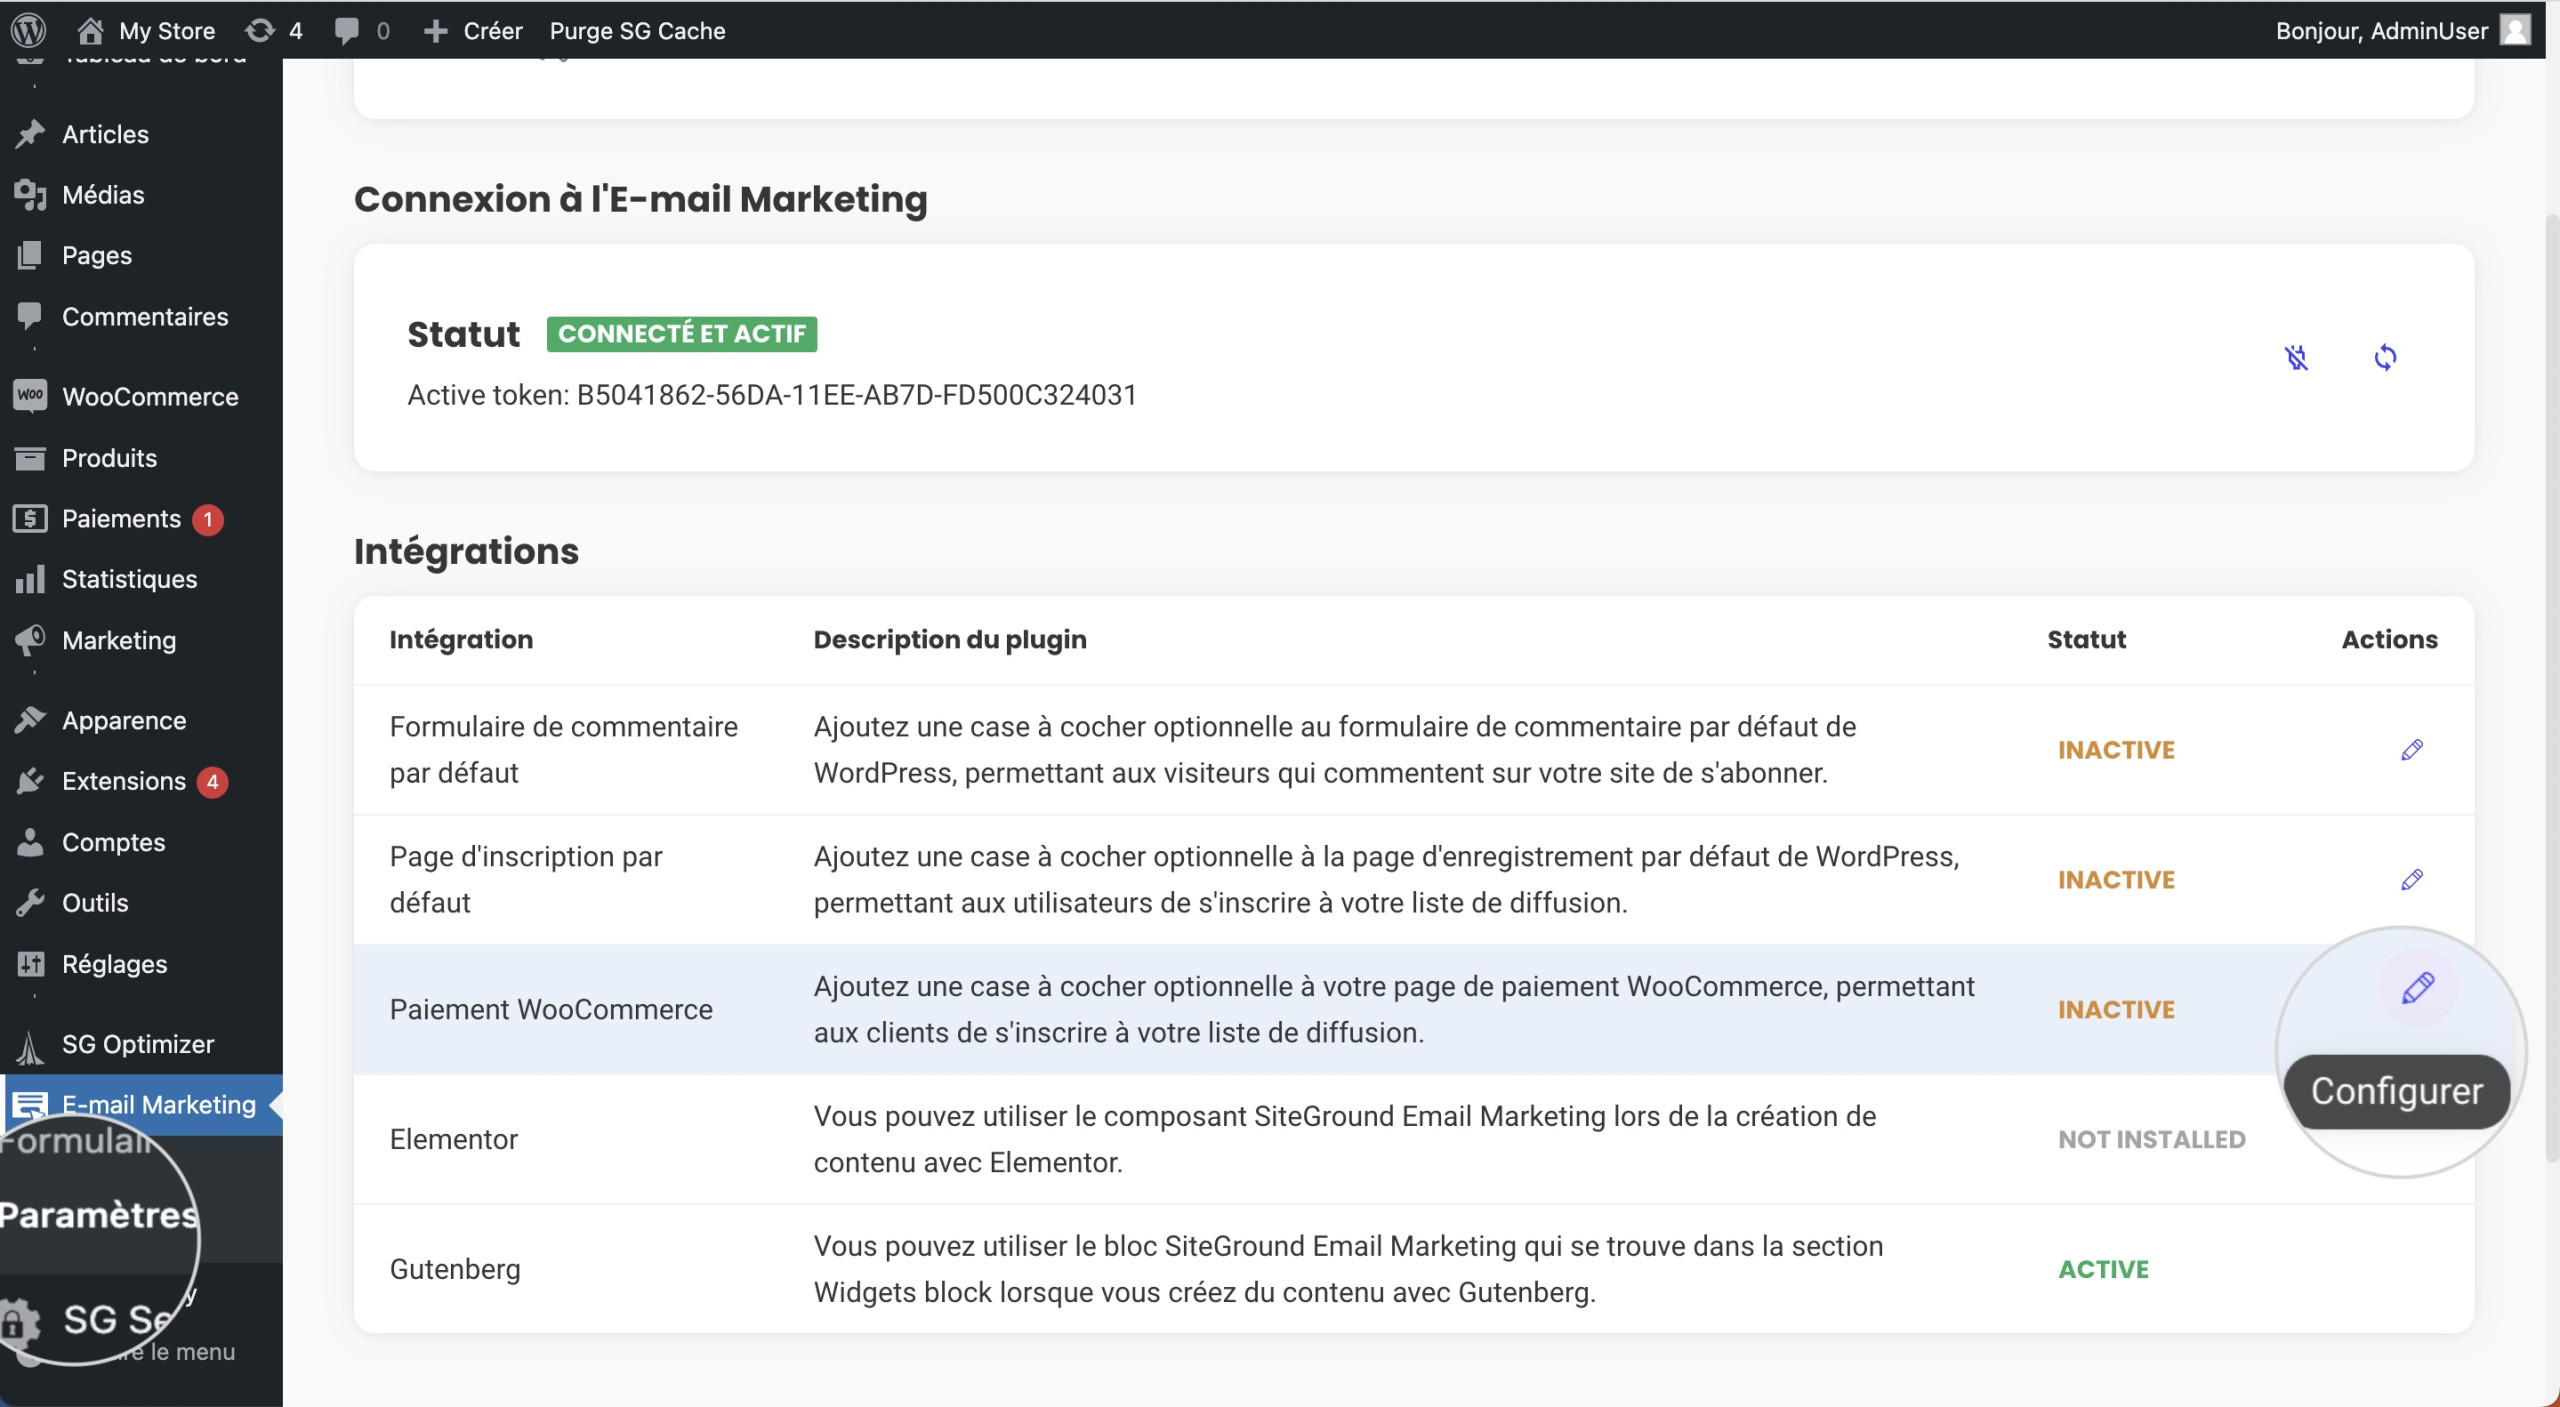Click ACTIVE status for Gutenberg
The height and width of the screenshot is (1407, 2560).
[2103, 1269]
